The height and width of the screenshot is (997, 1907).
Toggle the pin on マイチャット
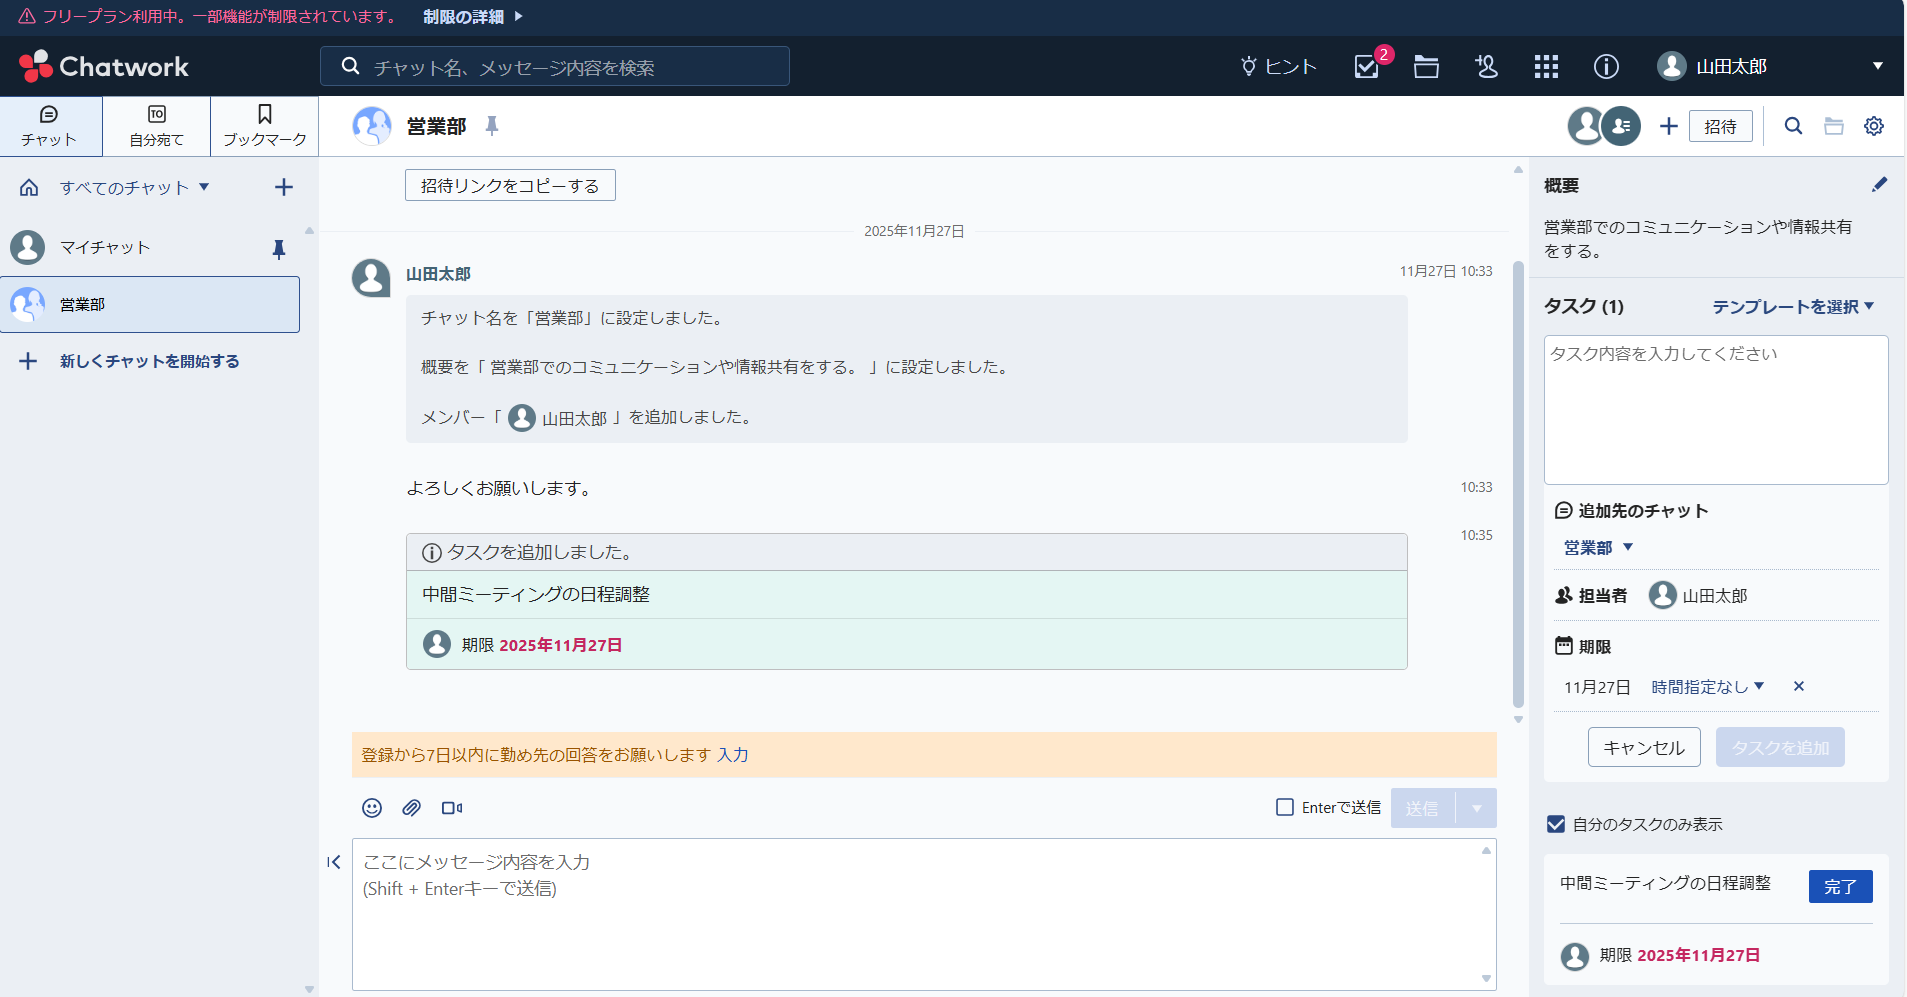click(x=279, y=250)
